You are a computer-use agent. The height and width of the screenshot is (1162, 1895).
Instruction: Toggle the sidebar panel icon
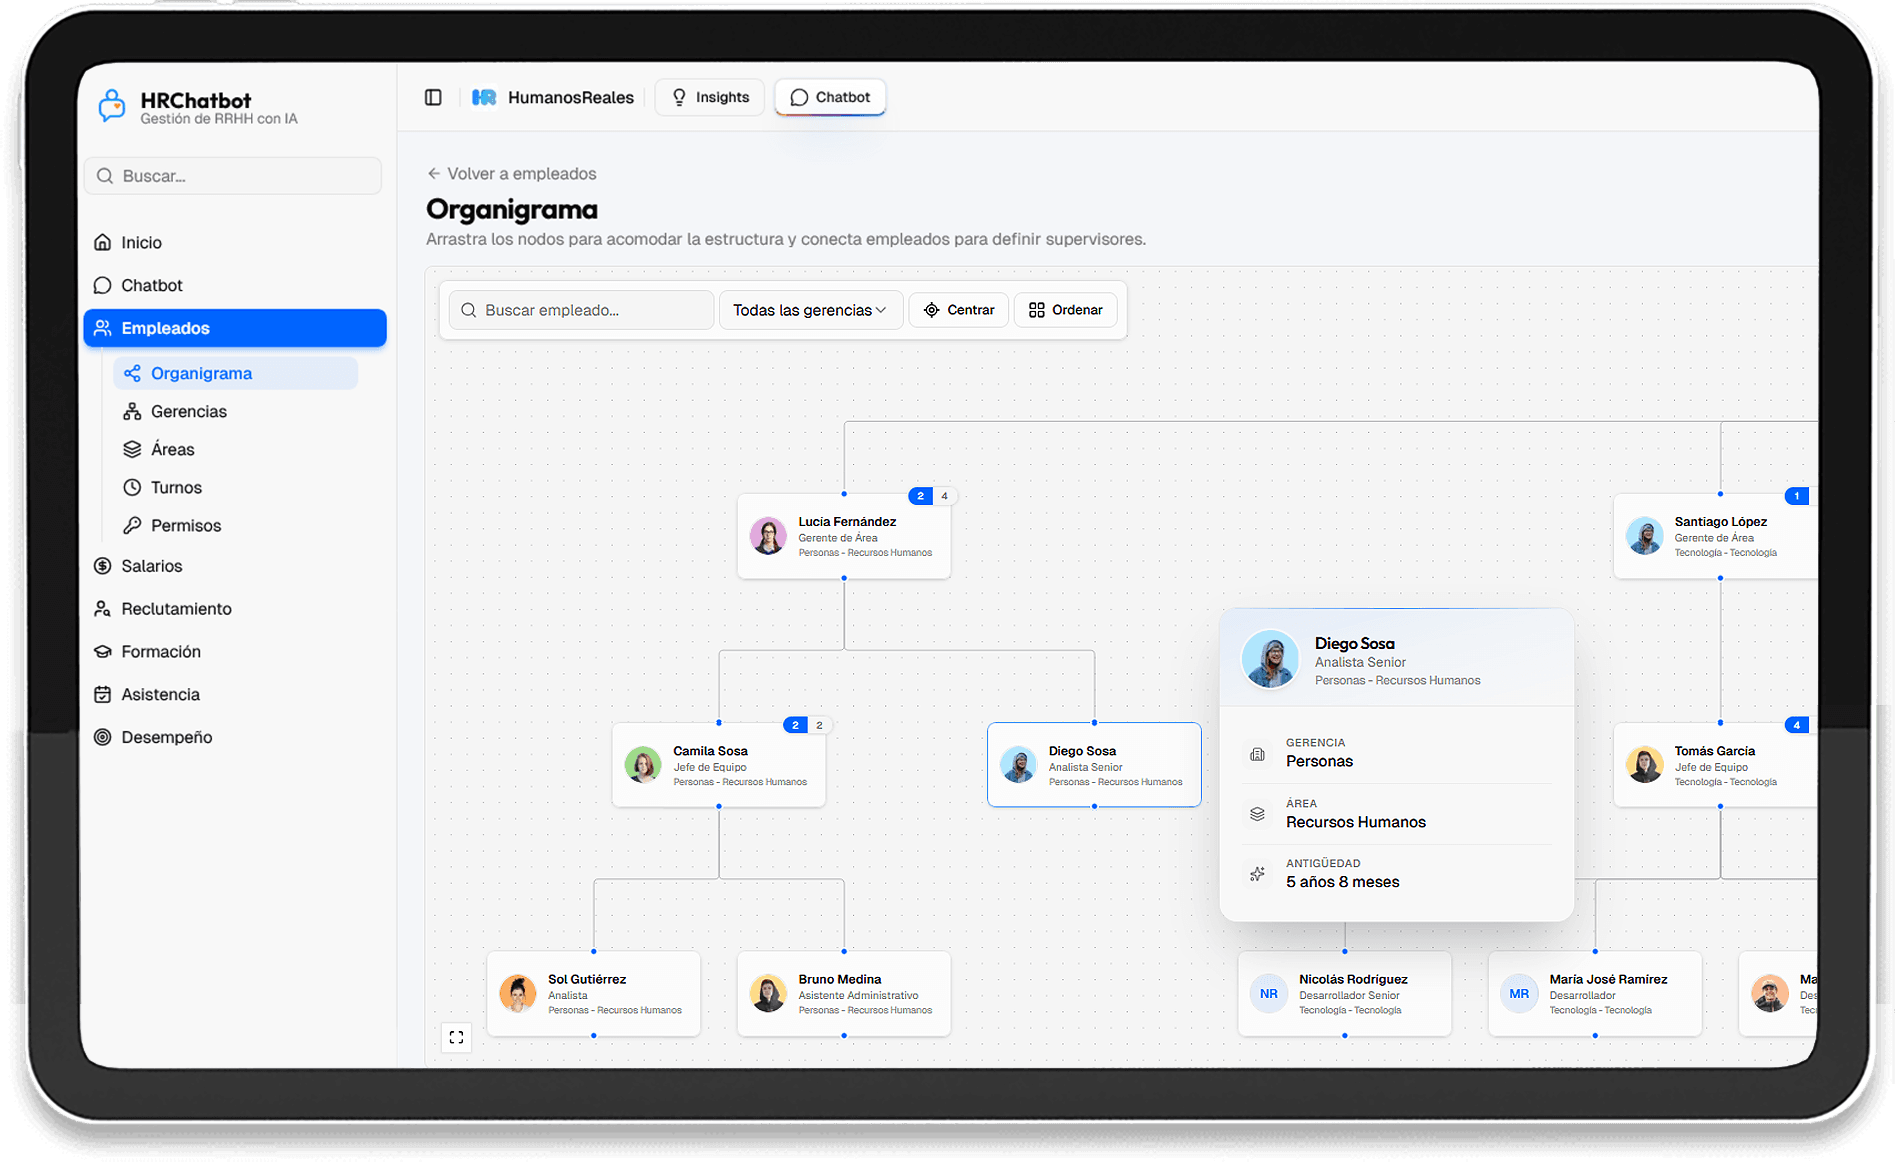click(x=433, y=97)
